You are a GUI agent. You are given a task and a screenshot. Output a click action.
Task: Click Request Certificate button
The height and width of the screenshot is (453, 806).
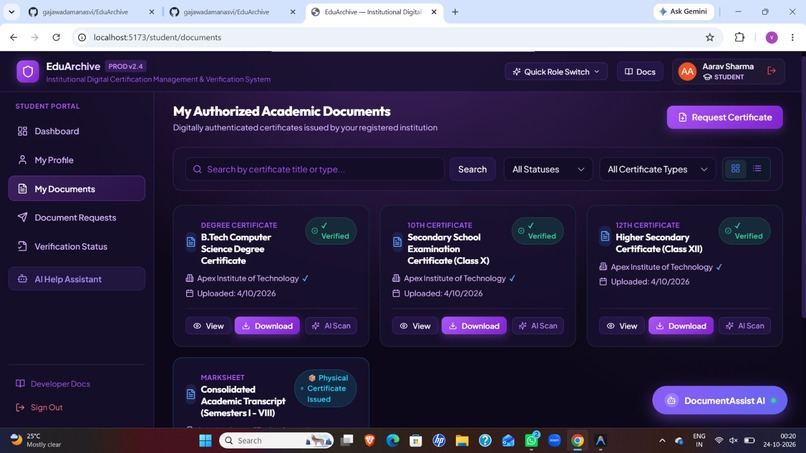[725, 117]
